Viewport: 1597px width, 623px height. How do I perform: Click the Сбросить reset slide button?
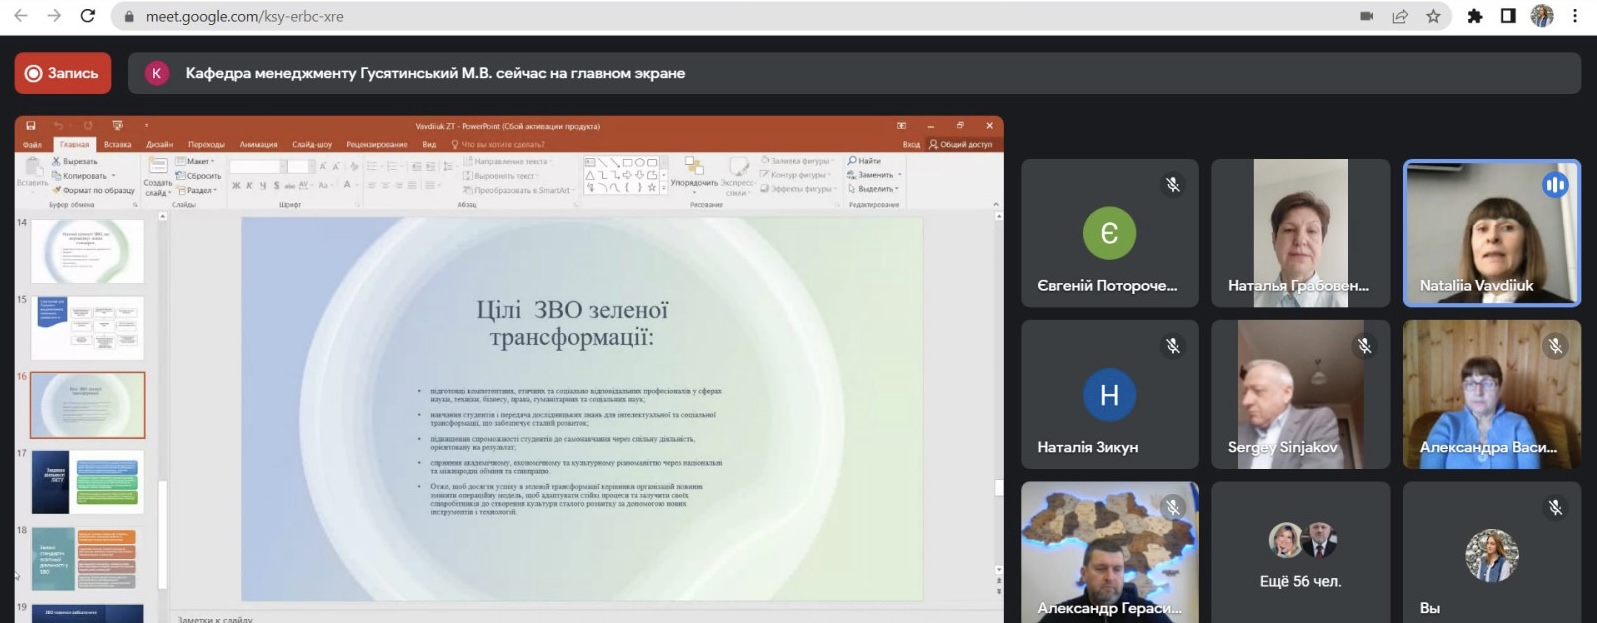tap(198, 175)
